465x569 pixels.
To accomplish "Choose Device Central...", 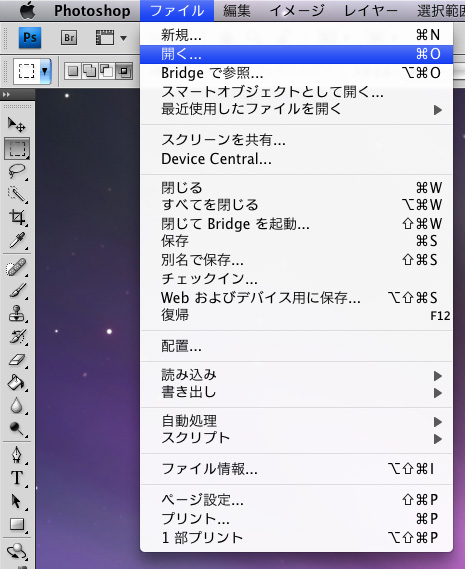I will 297,159.
